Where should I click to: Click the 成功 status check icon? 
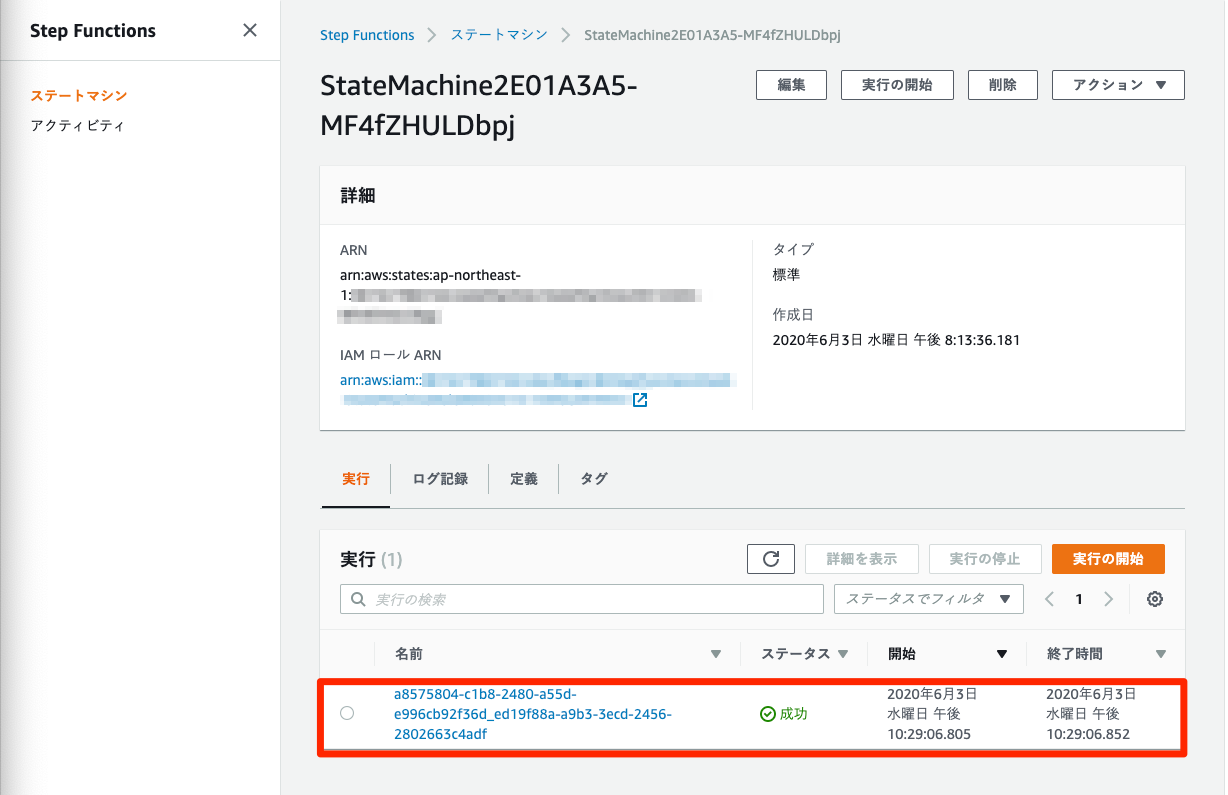(768, 714)
